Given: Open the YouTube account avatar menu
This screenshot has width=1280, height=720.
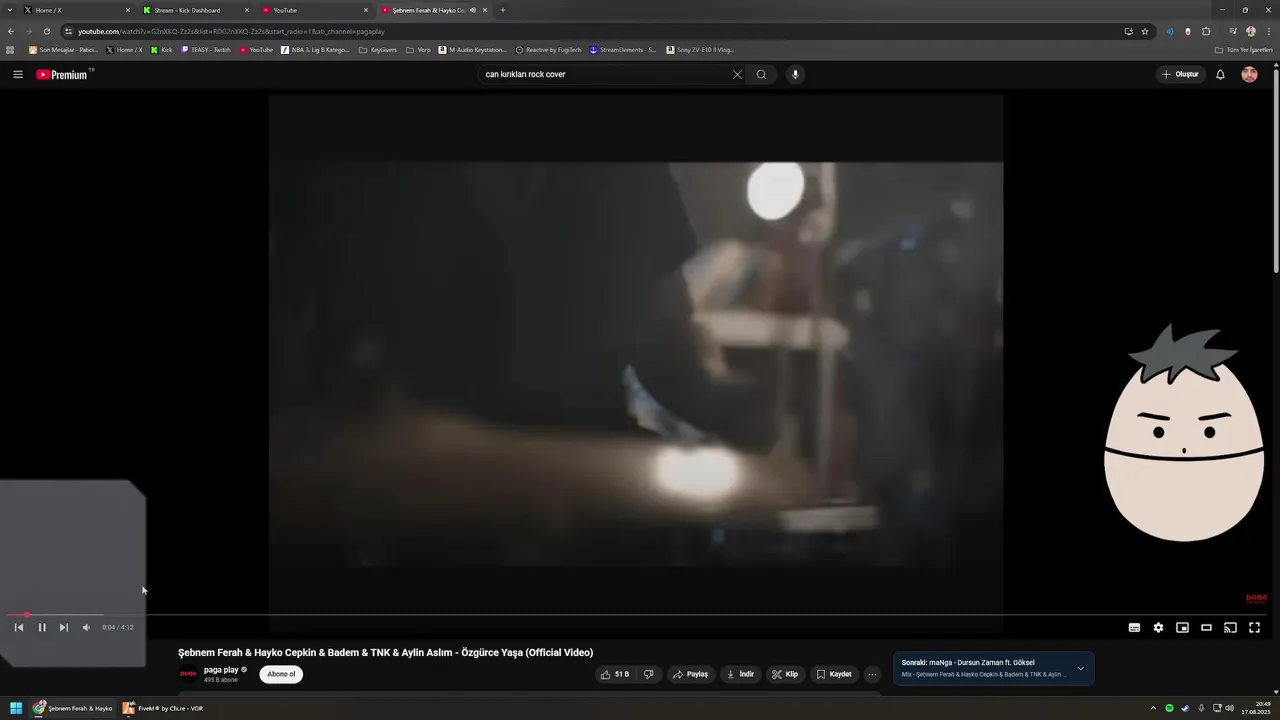Looking at the screenshot, I should click(1249, 74).
